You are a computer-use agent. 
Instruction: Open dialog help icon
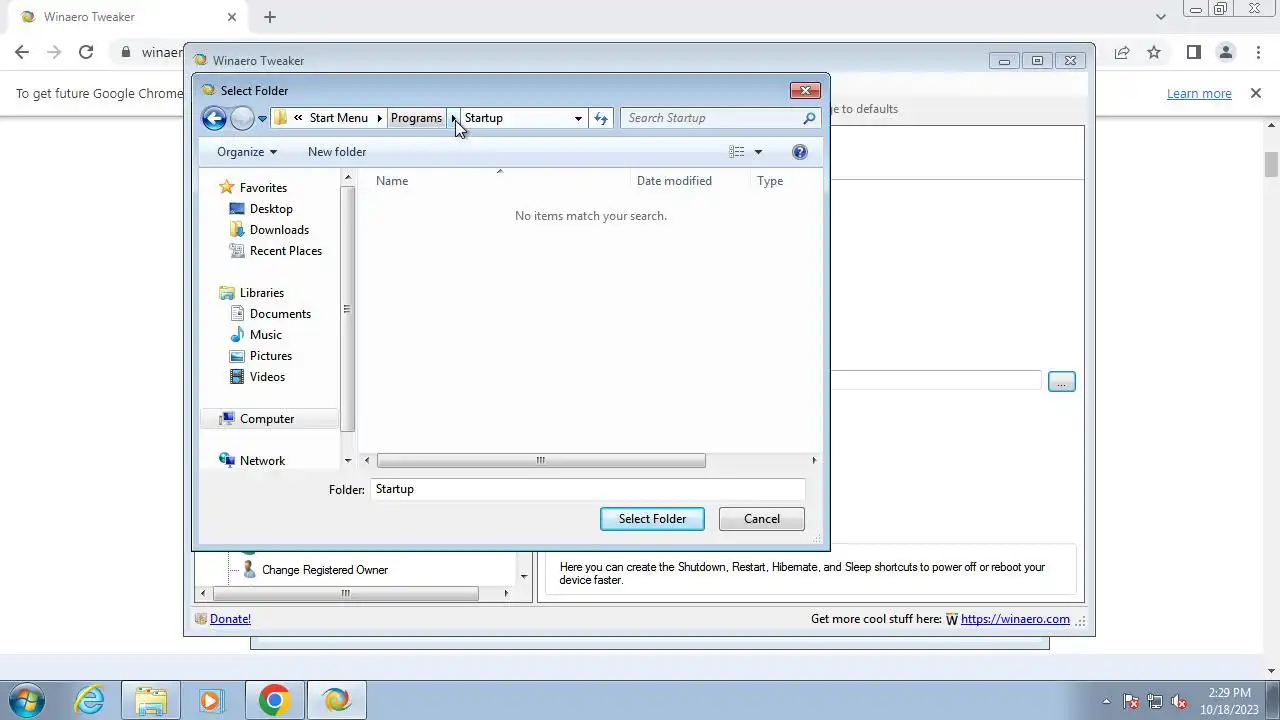[x=800, y=152]
